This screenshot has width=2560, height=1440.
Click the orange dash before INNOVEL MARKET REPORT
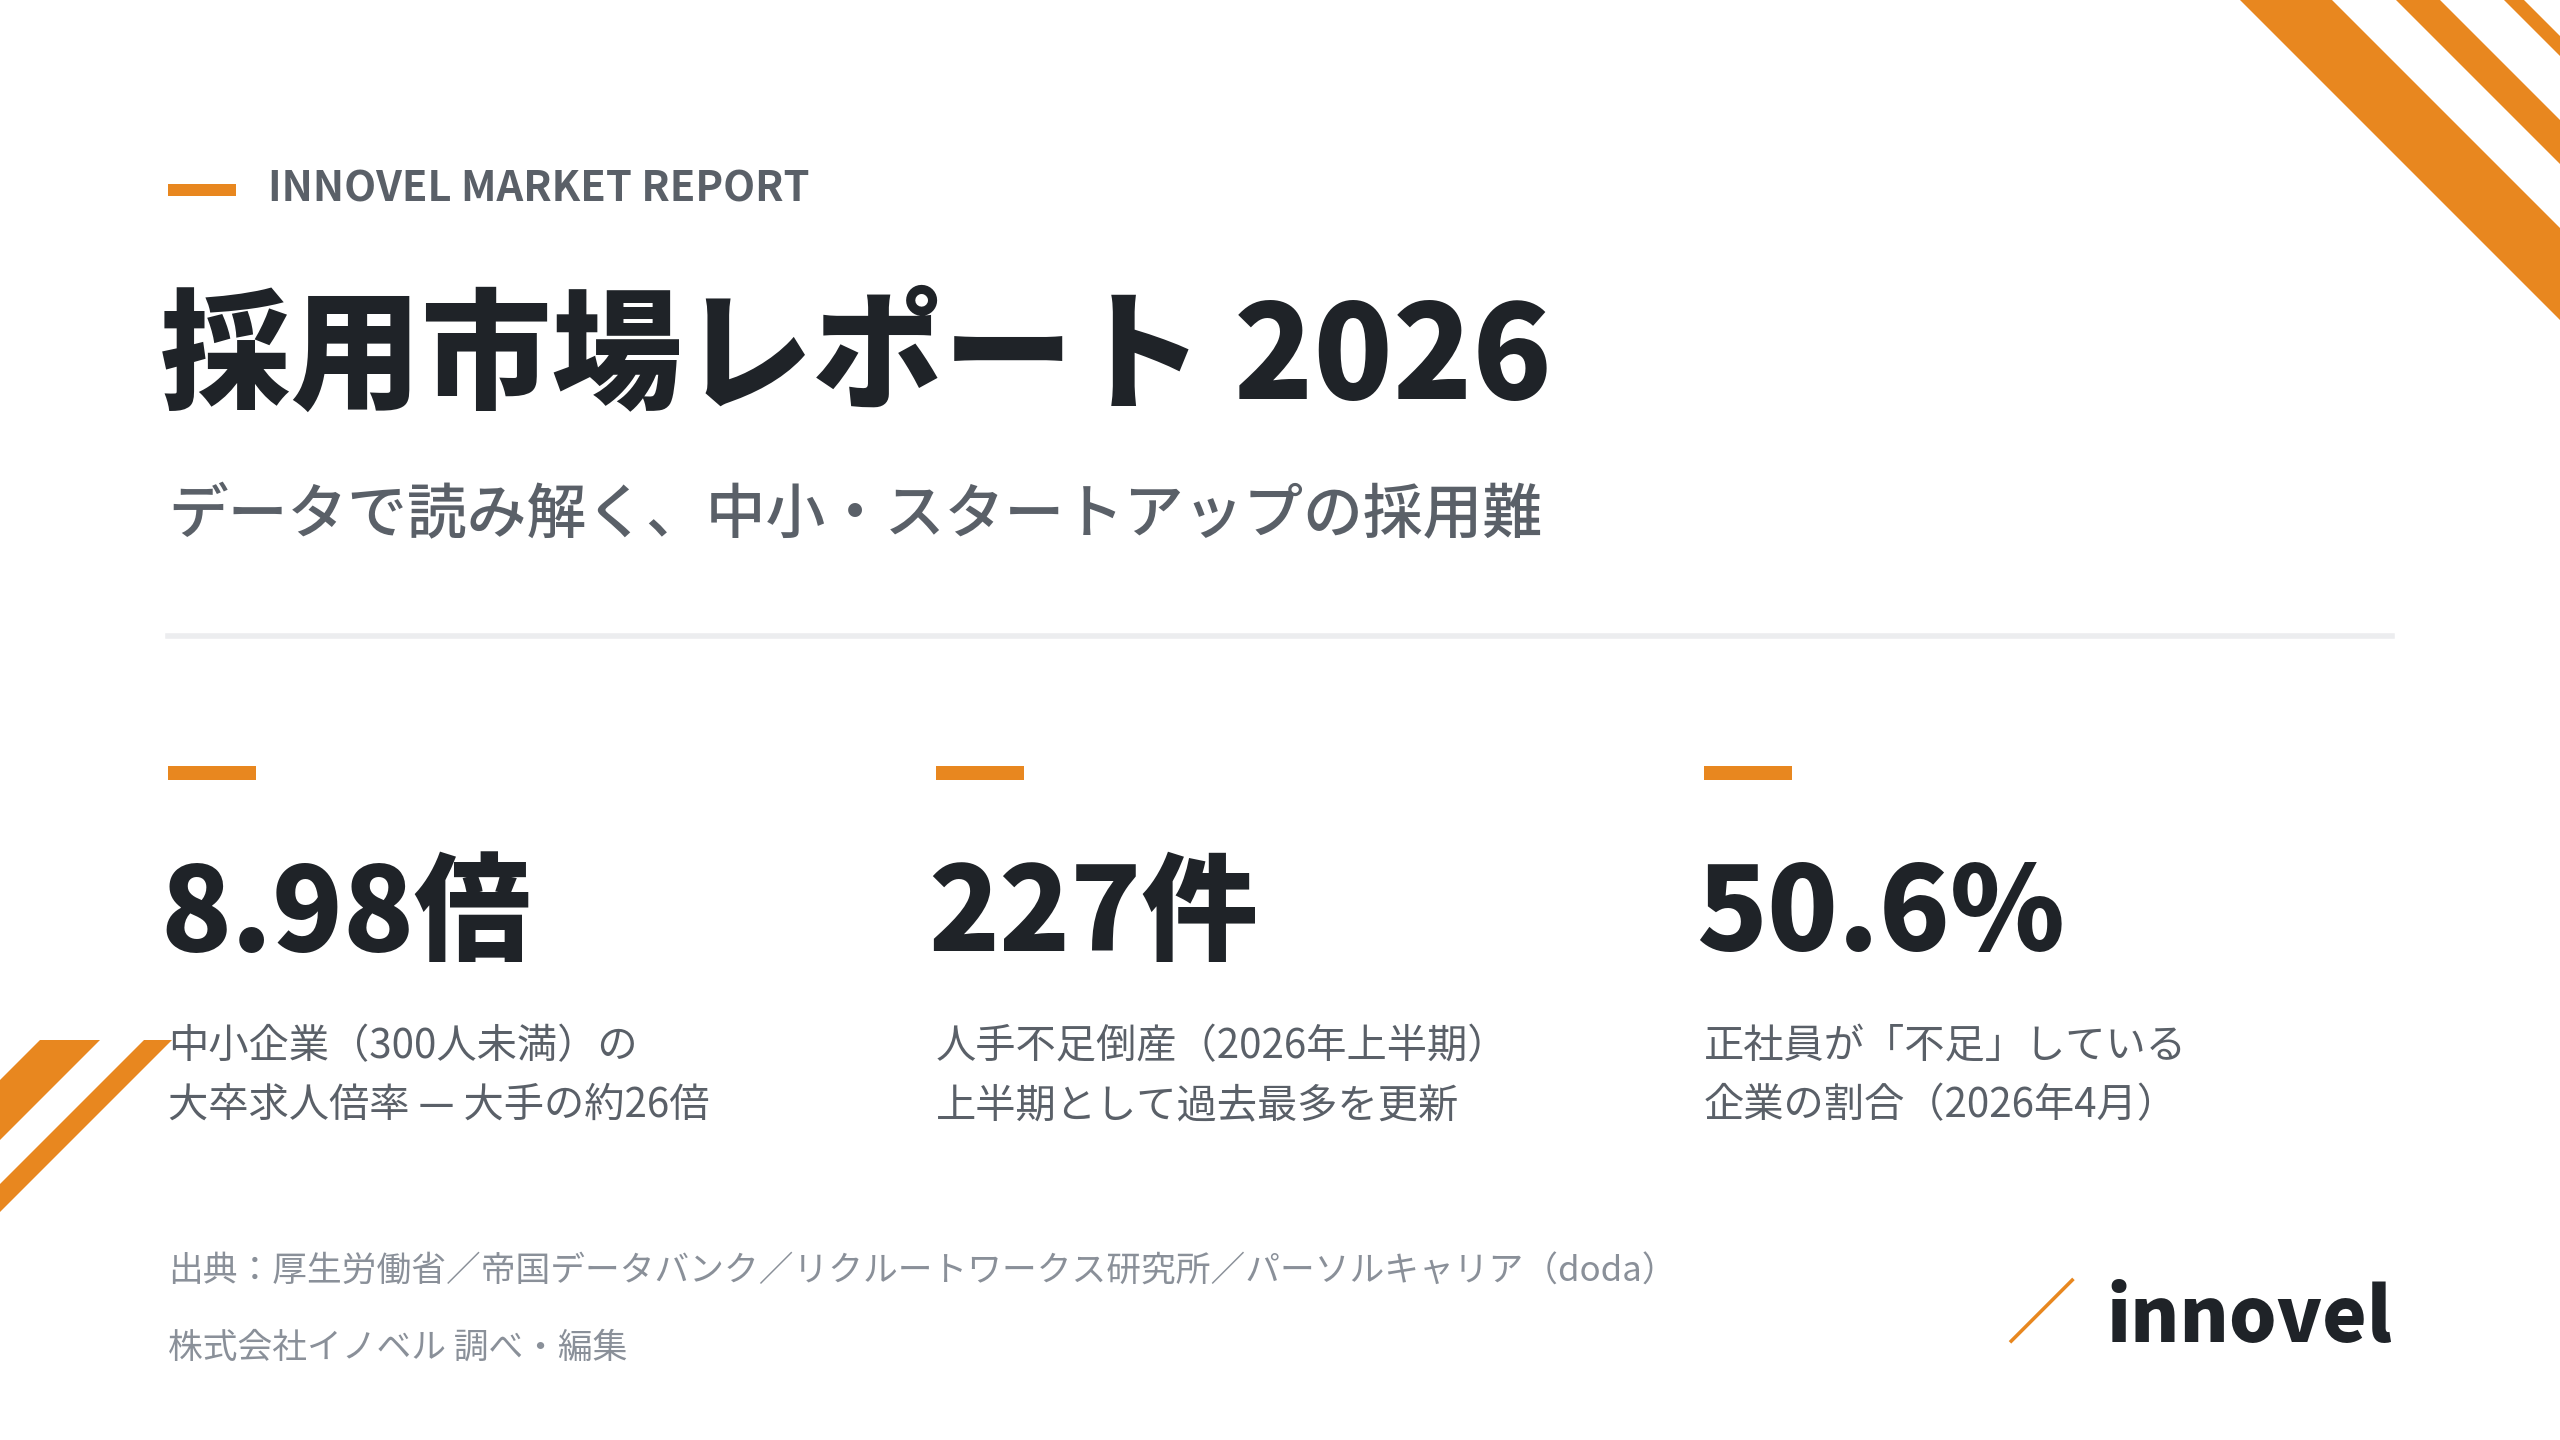202,189
